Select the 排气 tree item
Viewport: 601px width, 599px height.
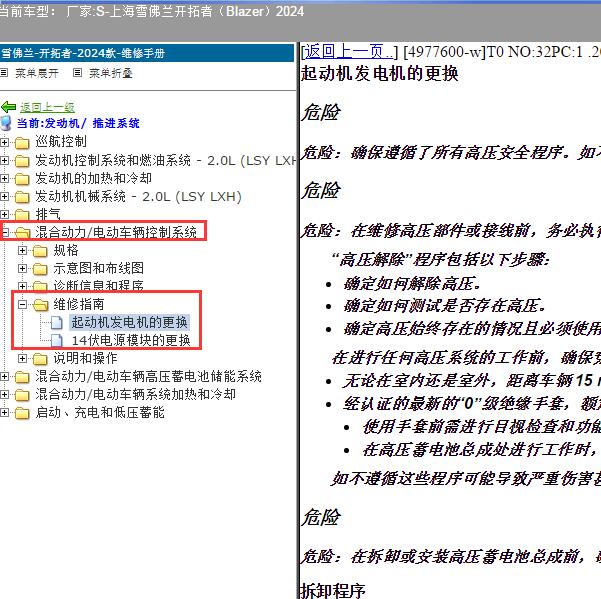point(48,214)
